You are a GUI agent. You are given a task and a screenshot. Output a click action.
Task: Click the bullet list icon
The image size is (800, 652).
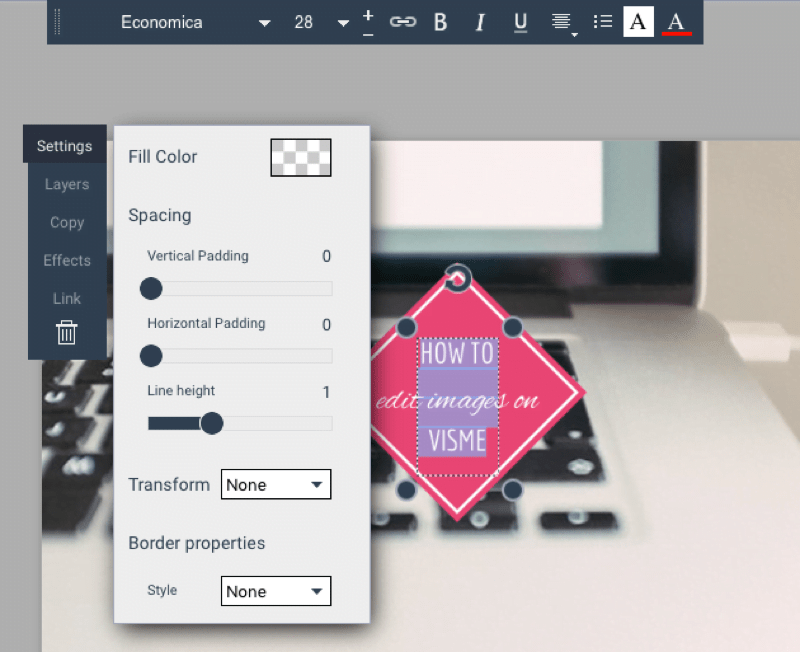click(x=603, y=22)
